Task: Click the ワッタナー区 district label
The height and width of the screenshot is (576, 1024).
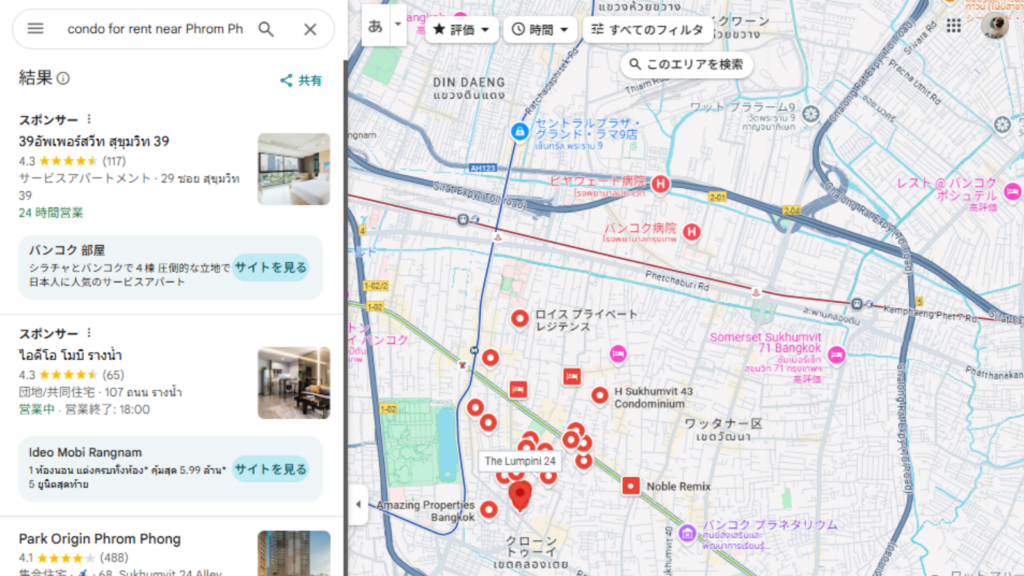Action: 723,424
